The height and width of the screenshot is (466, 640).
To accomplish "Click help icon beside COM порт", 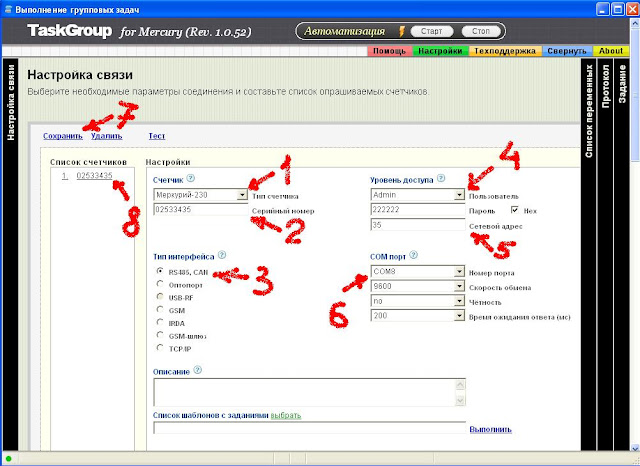I will click(413, 255).
